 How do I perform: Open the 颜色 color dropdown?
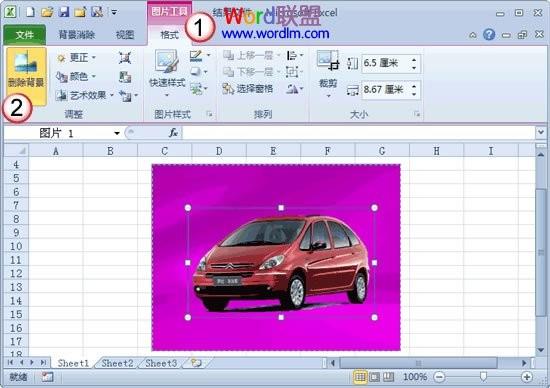coord(76,76)
